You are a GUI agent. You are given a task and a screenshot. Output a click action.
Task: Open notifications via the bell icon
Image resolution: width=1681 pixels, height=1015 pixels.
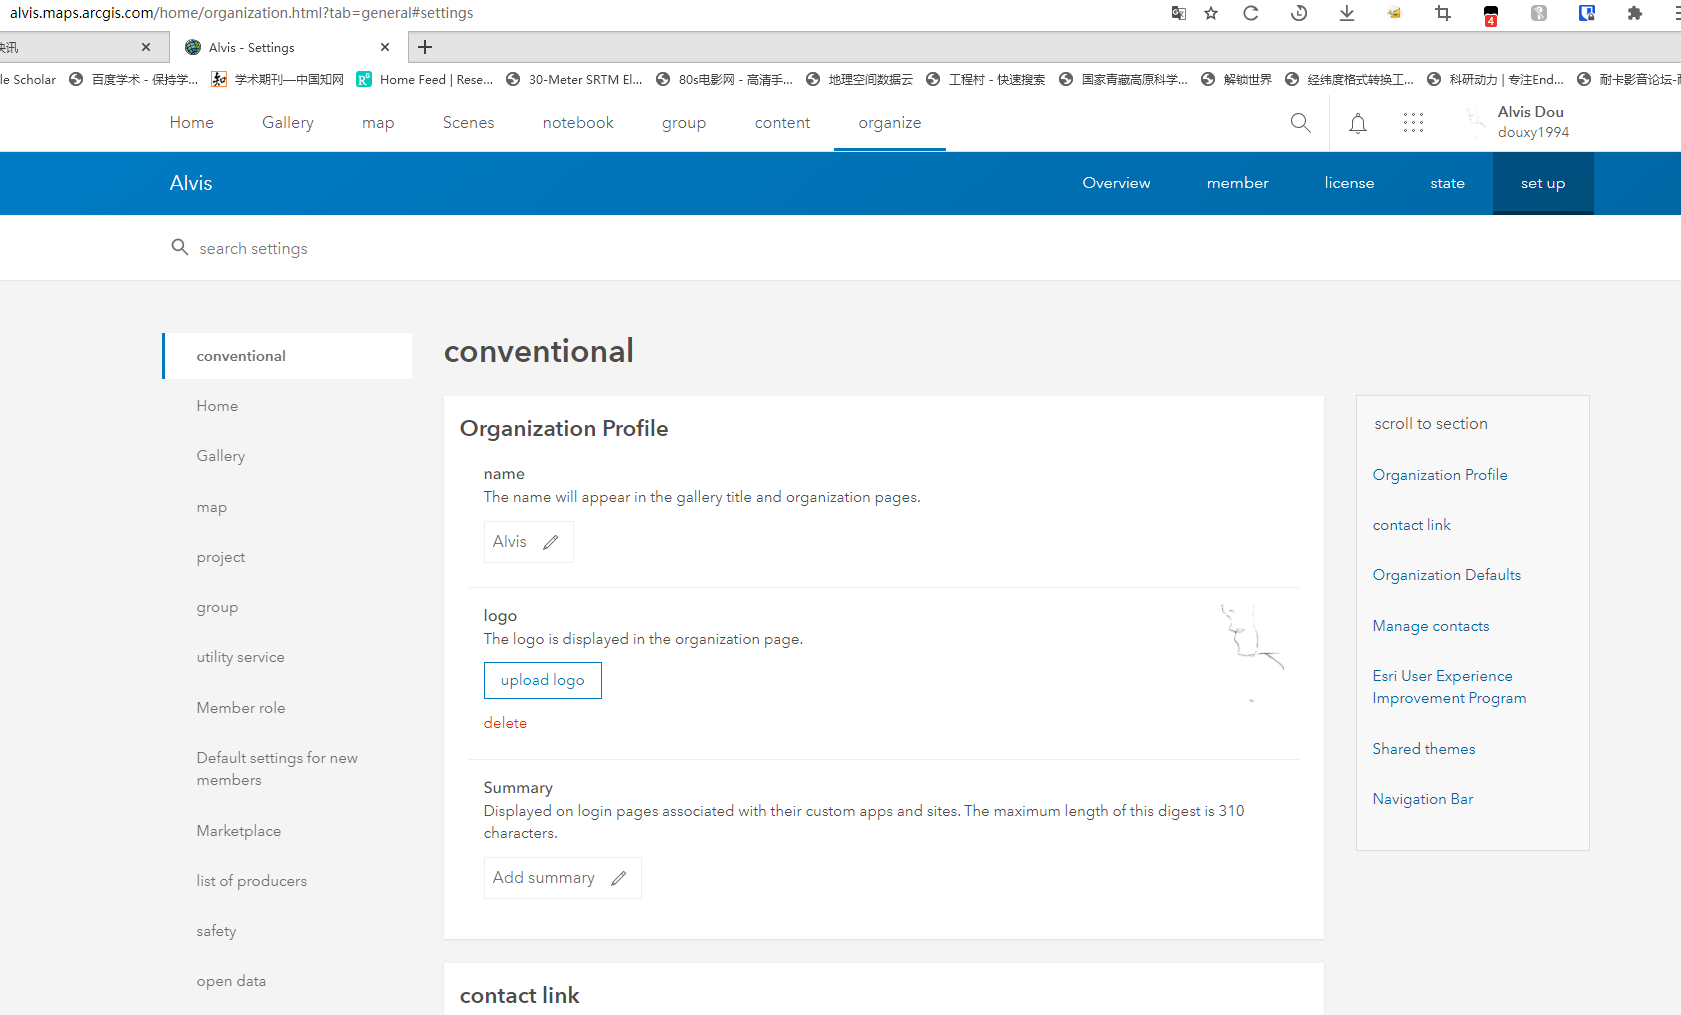[x=1358, y=122]
